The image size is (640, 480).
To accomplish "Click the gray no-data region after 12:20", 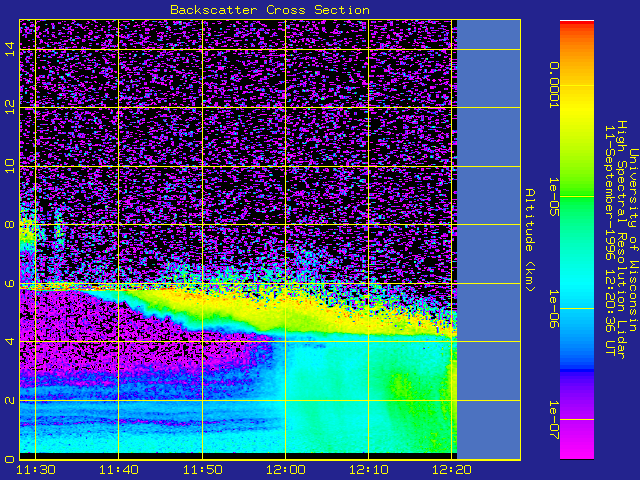I will [489, 240].
